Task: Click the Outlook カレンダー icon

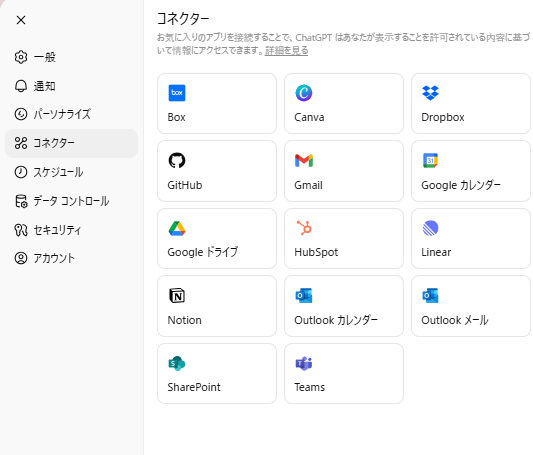Action: (304, 296)
